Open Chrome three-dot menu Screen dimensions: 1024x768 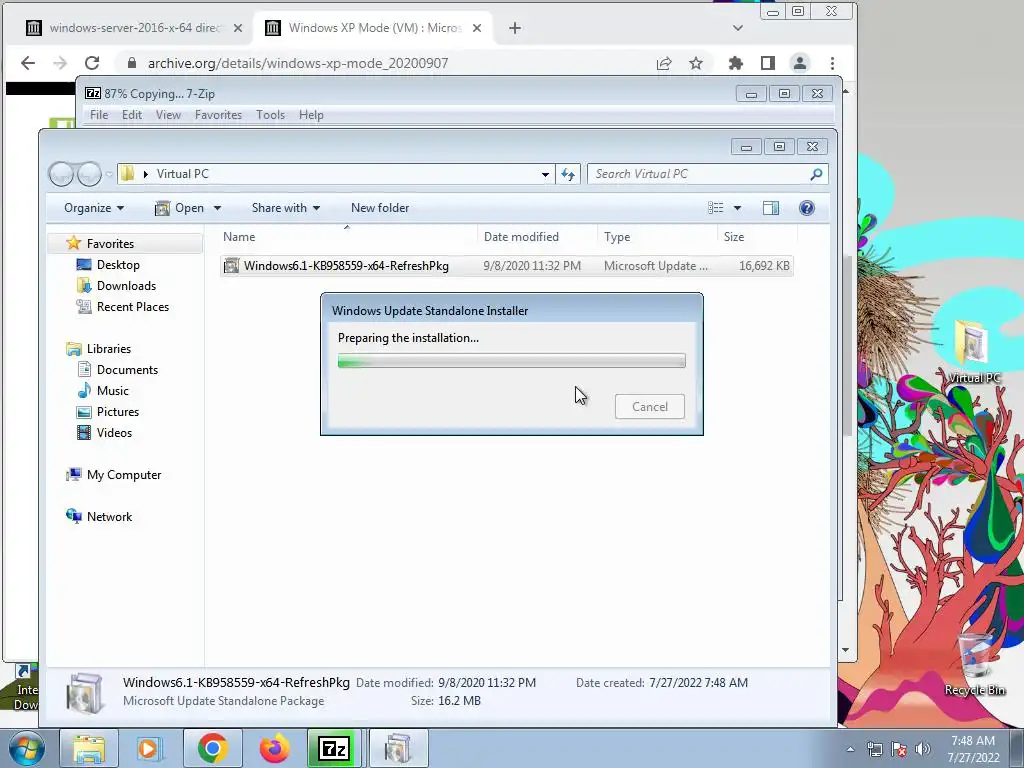pos(832,63)
